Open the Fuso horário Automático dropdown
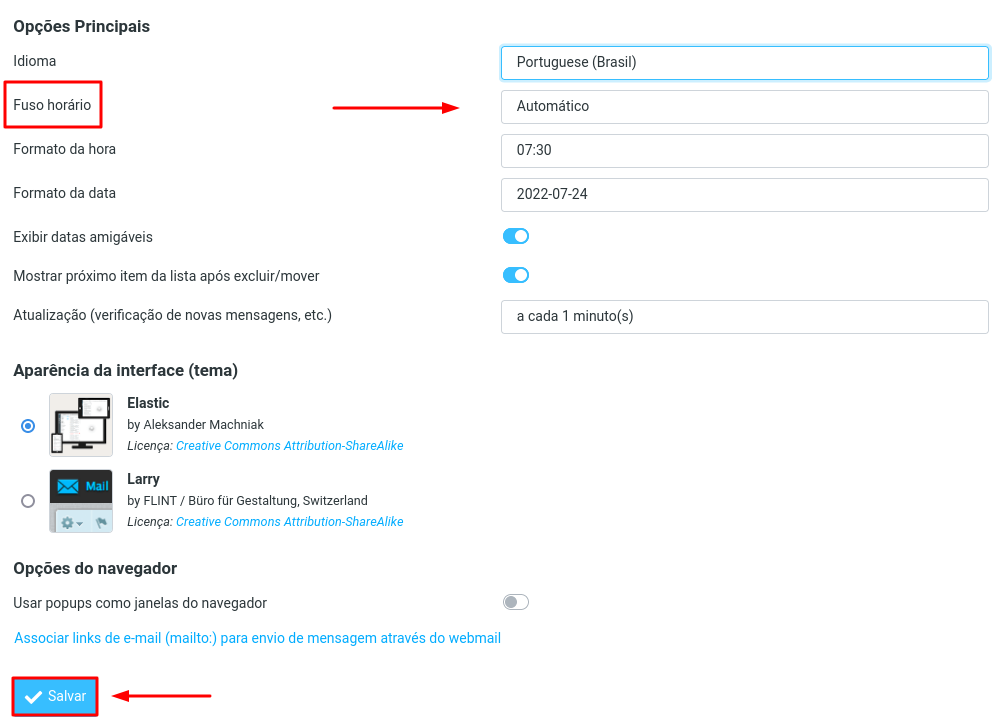Screen dimensions: 999x723 744,106
